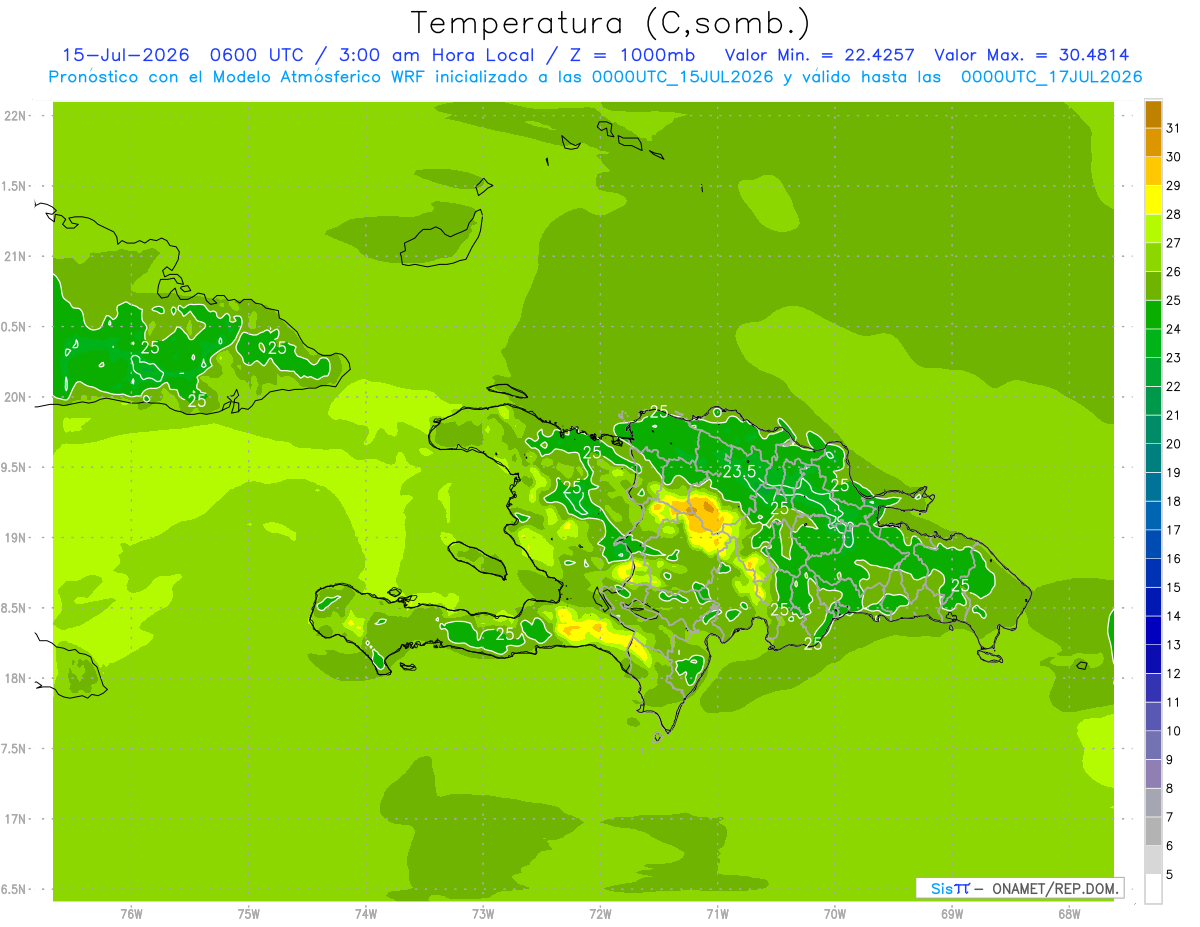Click the Temperatura (C,somb.) title
The image size is (1200, 927).
click(611, 23)
